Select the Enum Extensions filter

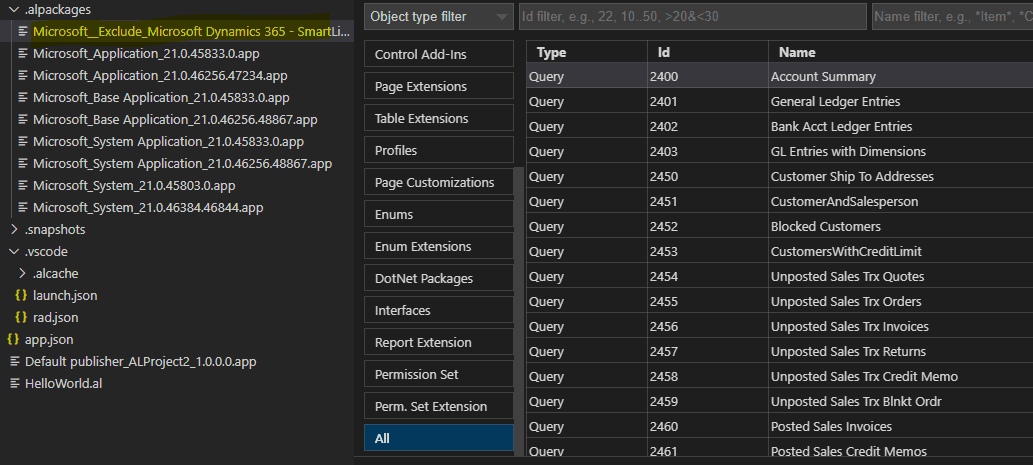tap(439, 246)
